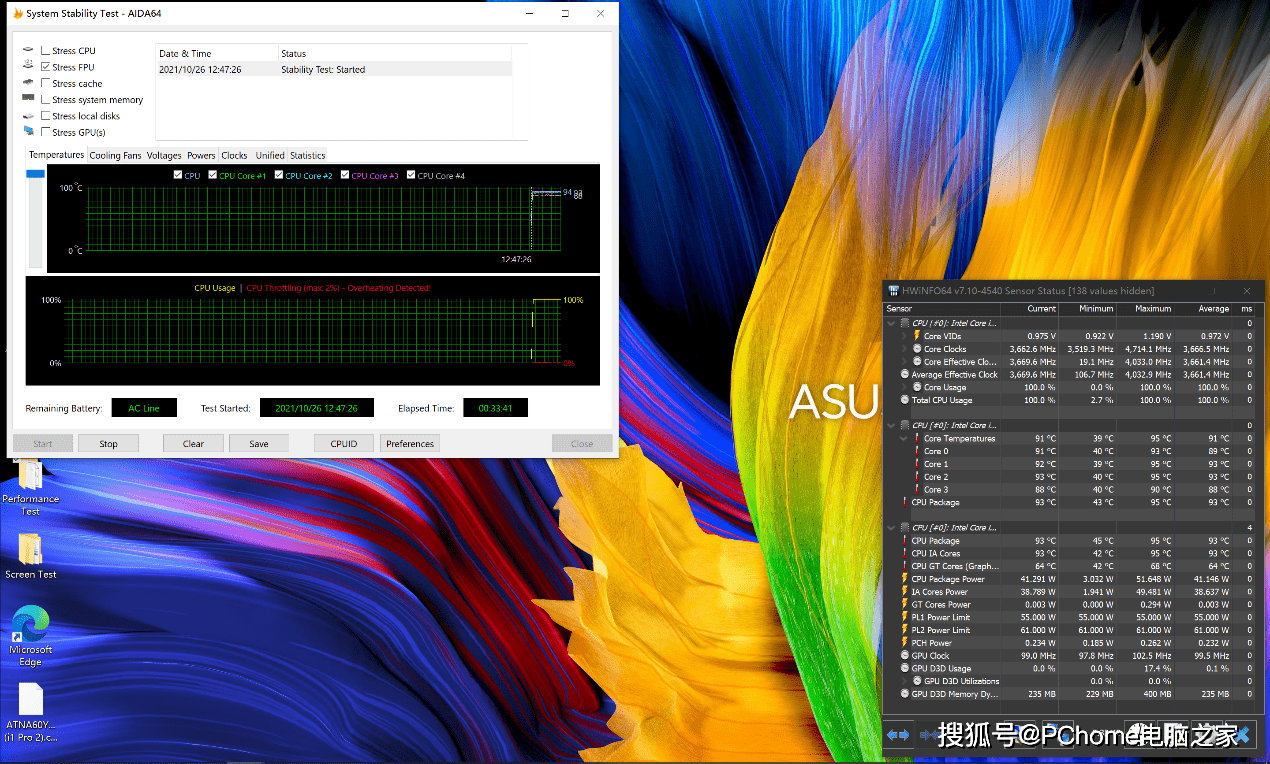Screen dimensions: 1270x764
Task: Open the CPUID panel
Action: click(x=344, y=443)
